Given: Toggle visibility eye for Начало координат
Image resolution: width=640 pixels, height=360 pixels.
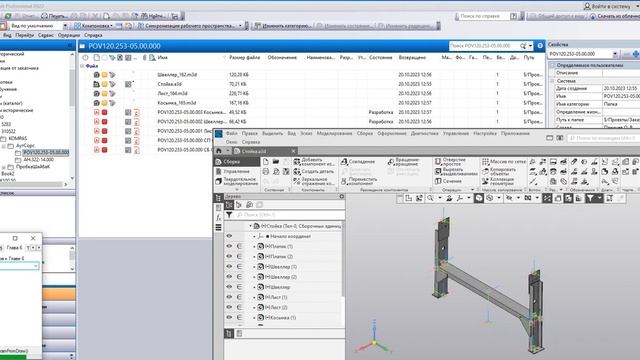Looking at the screenshot, I should pyautogui.click(x=229, y=236).
